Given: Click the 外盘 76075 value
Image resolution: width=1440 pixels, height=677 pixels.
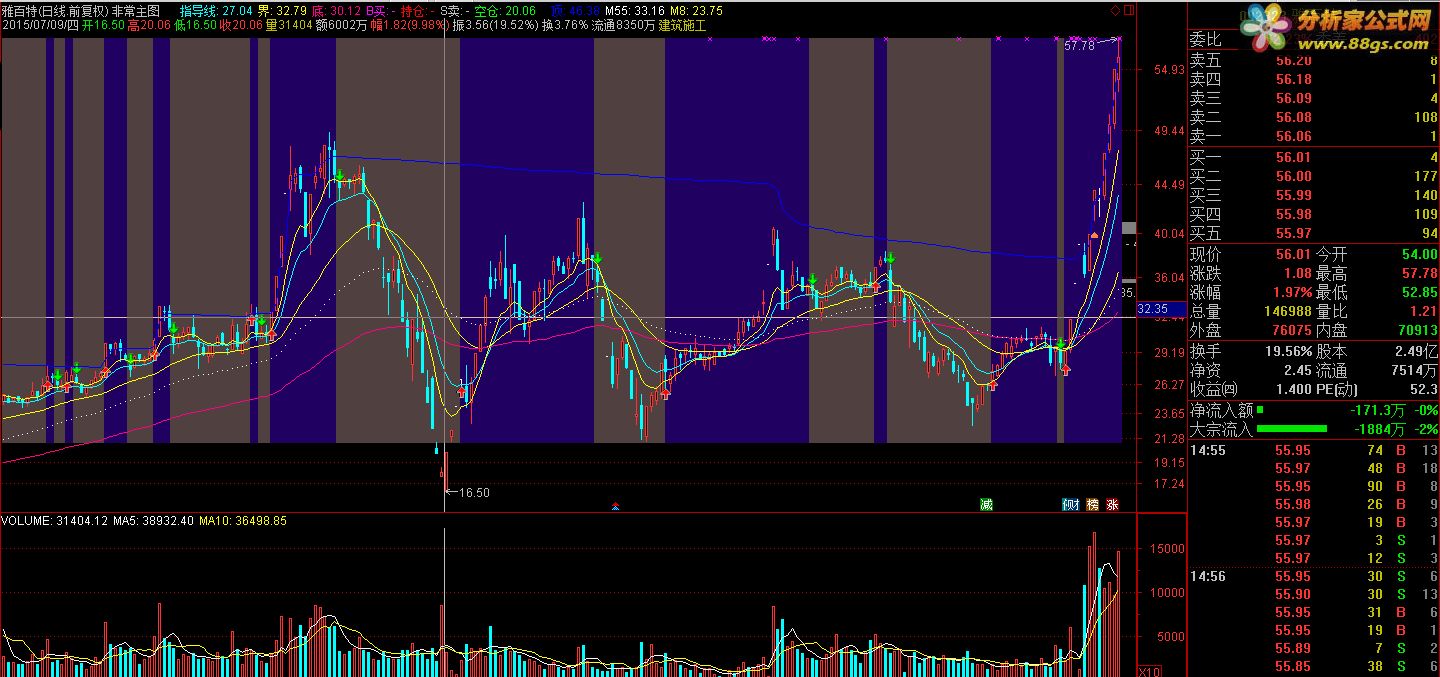Looking at the screenshot, I should (1290, 330).
